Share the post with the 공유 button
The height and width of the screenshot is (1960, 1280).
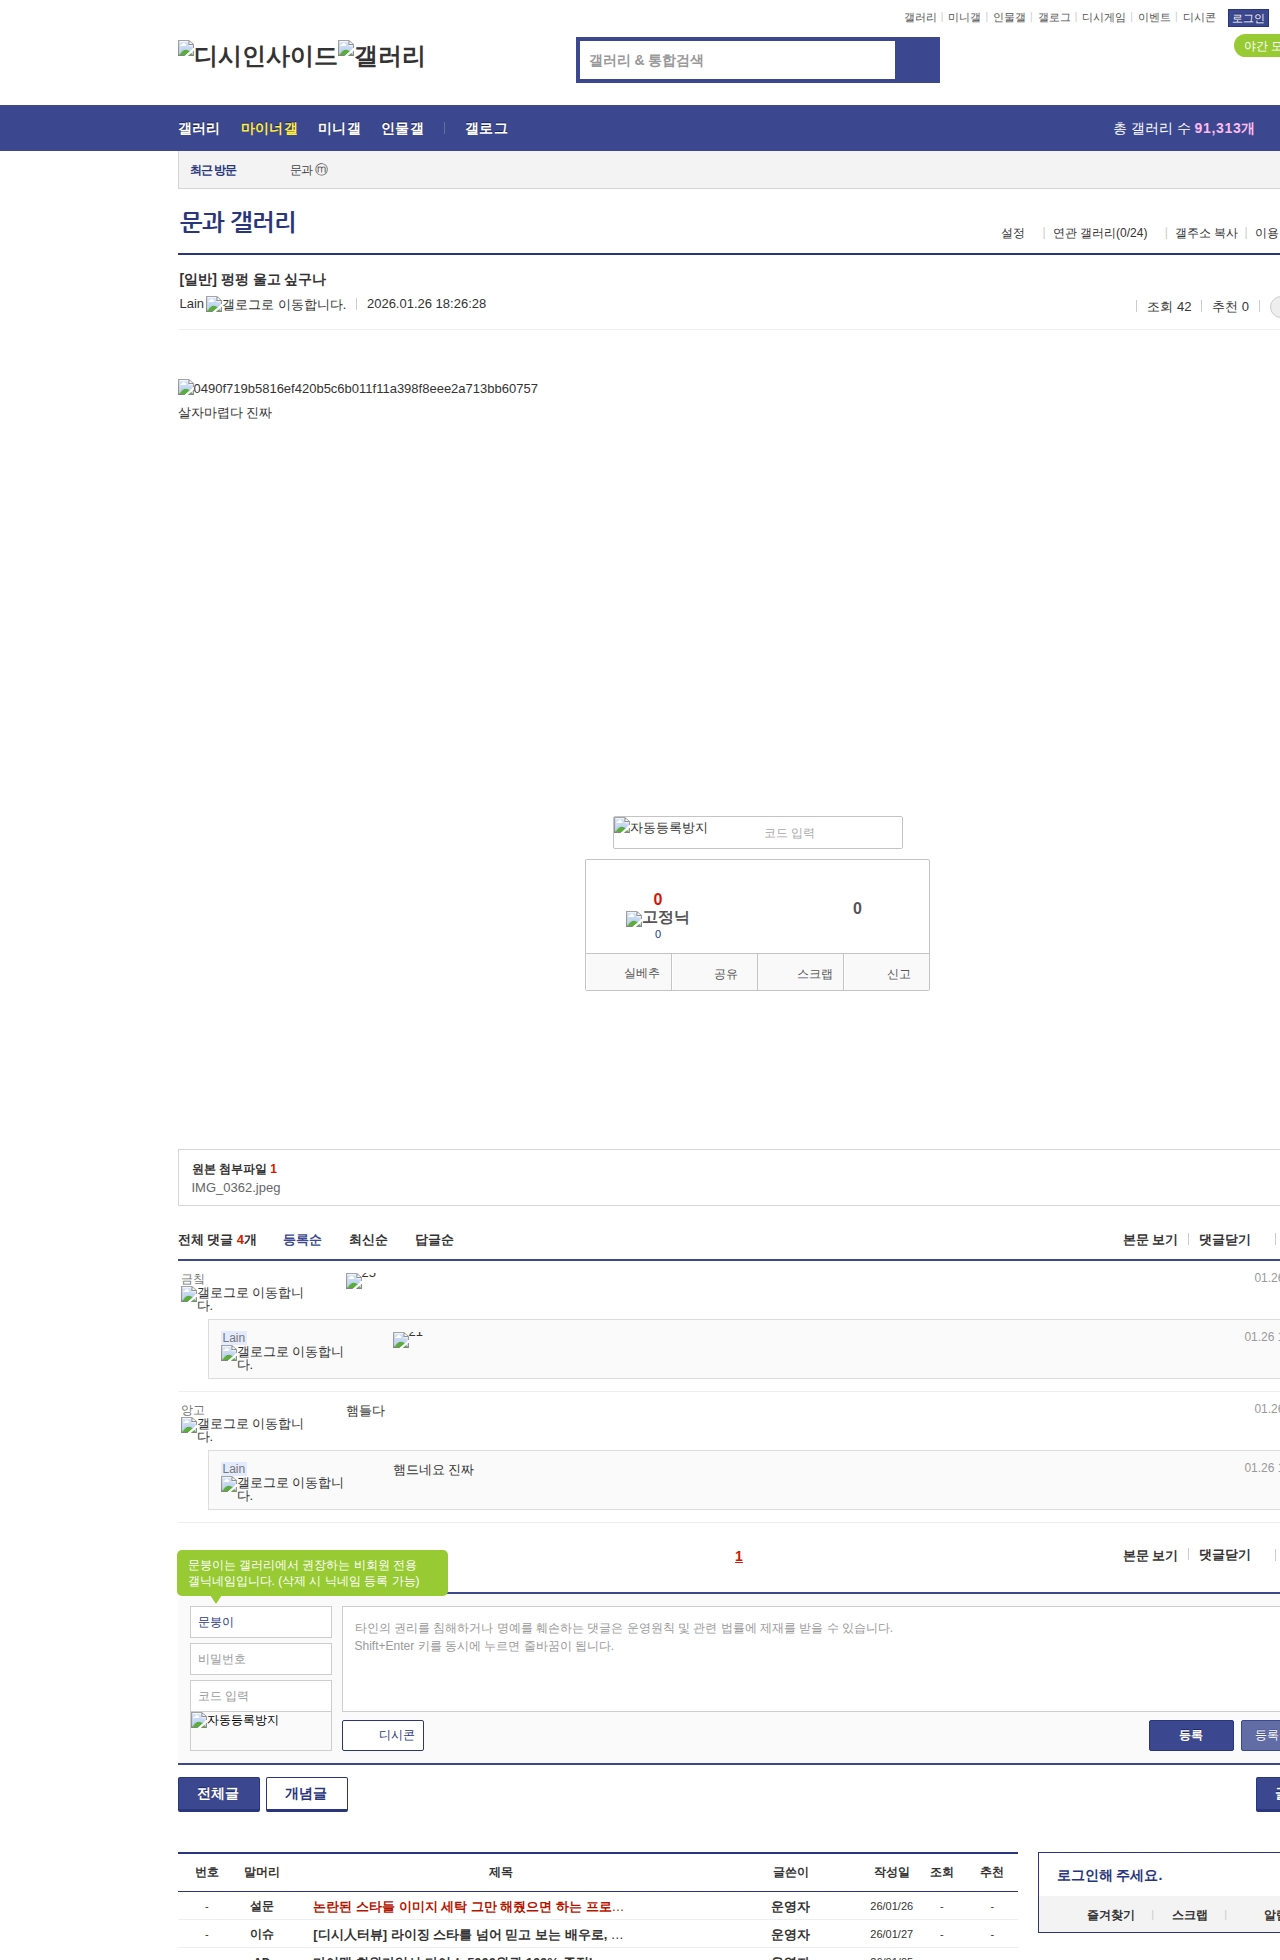[x=715, y=973]
